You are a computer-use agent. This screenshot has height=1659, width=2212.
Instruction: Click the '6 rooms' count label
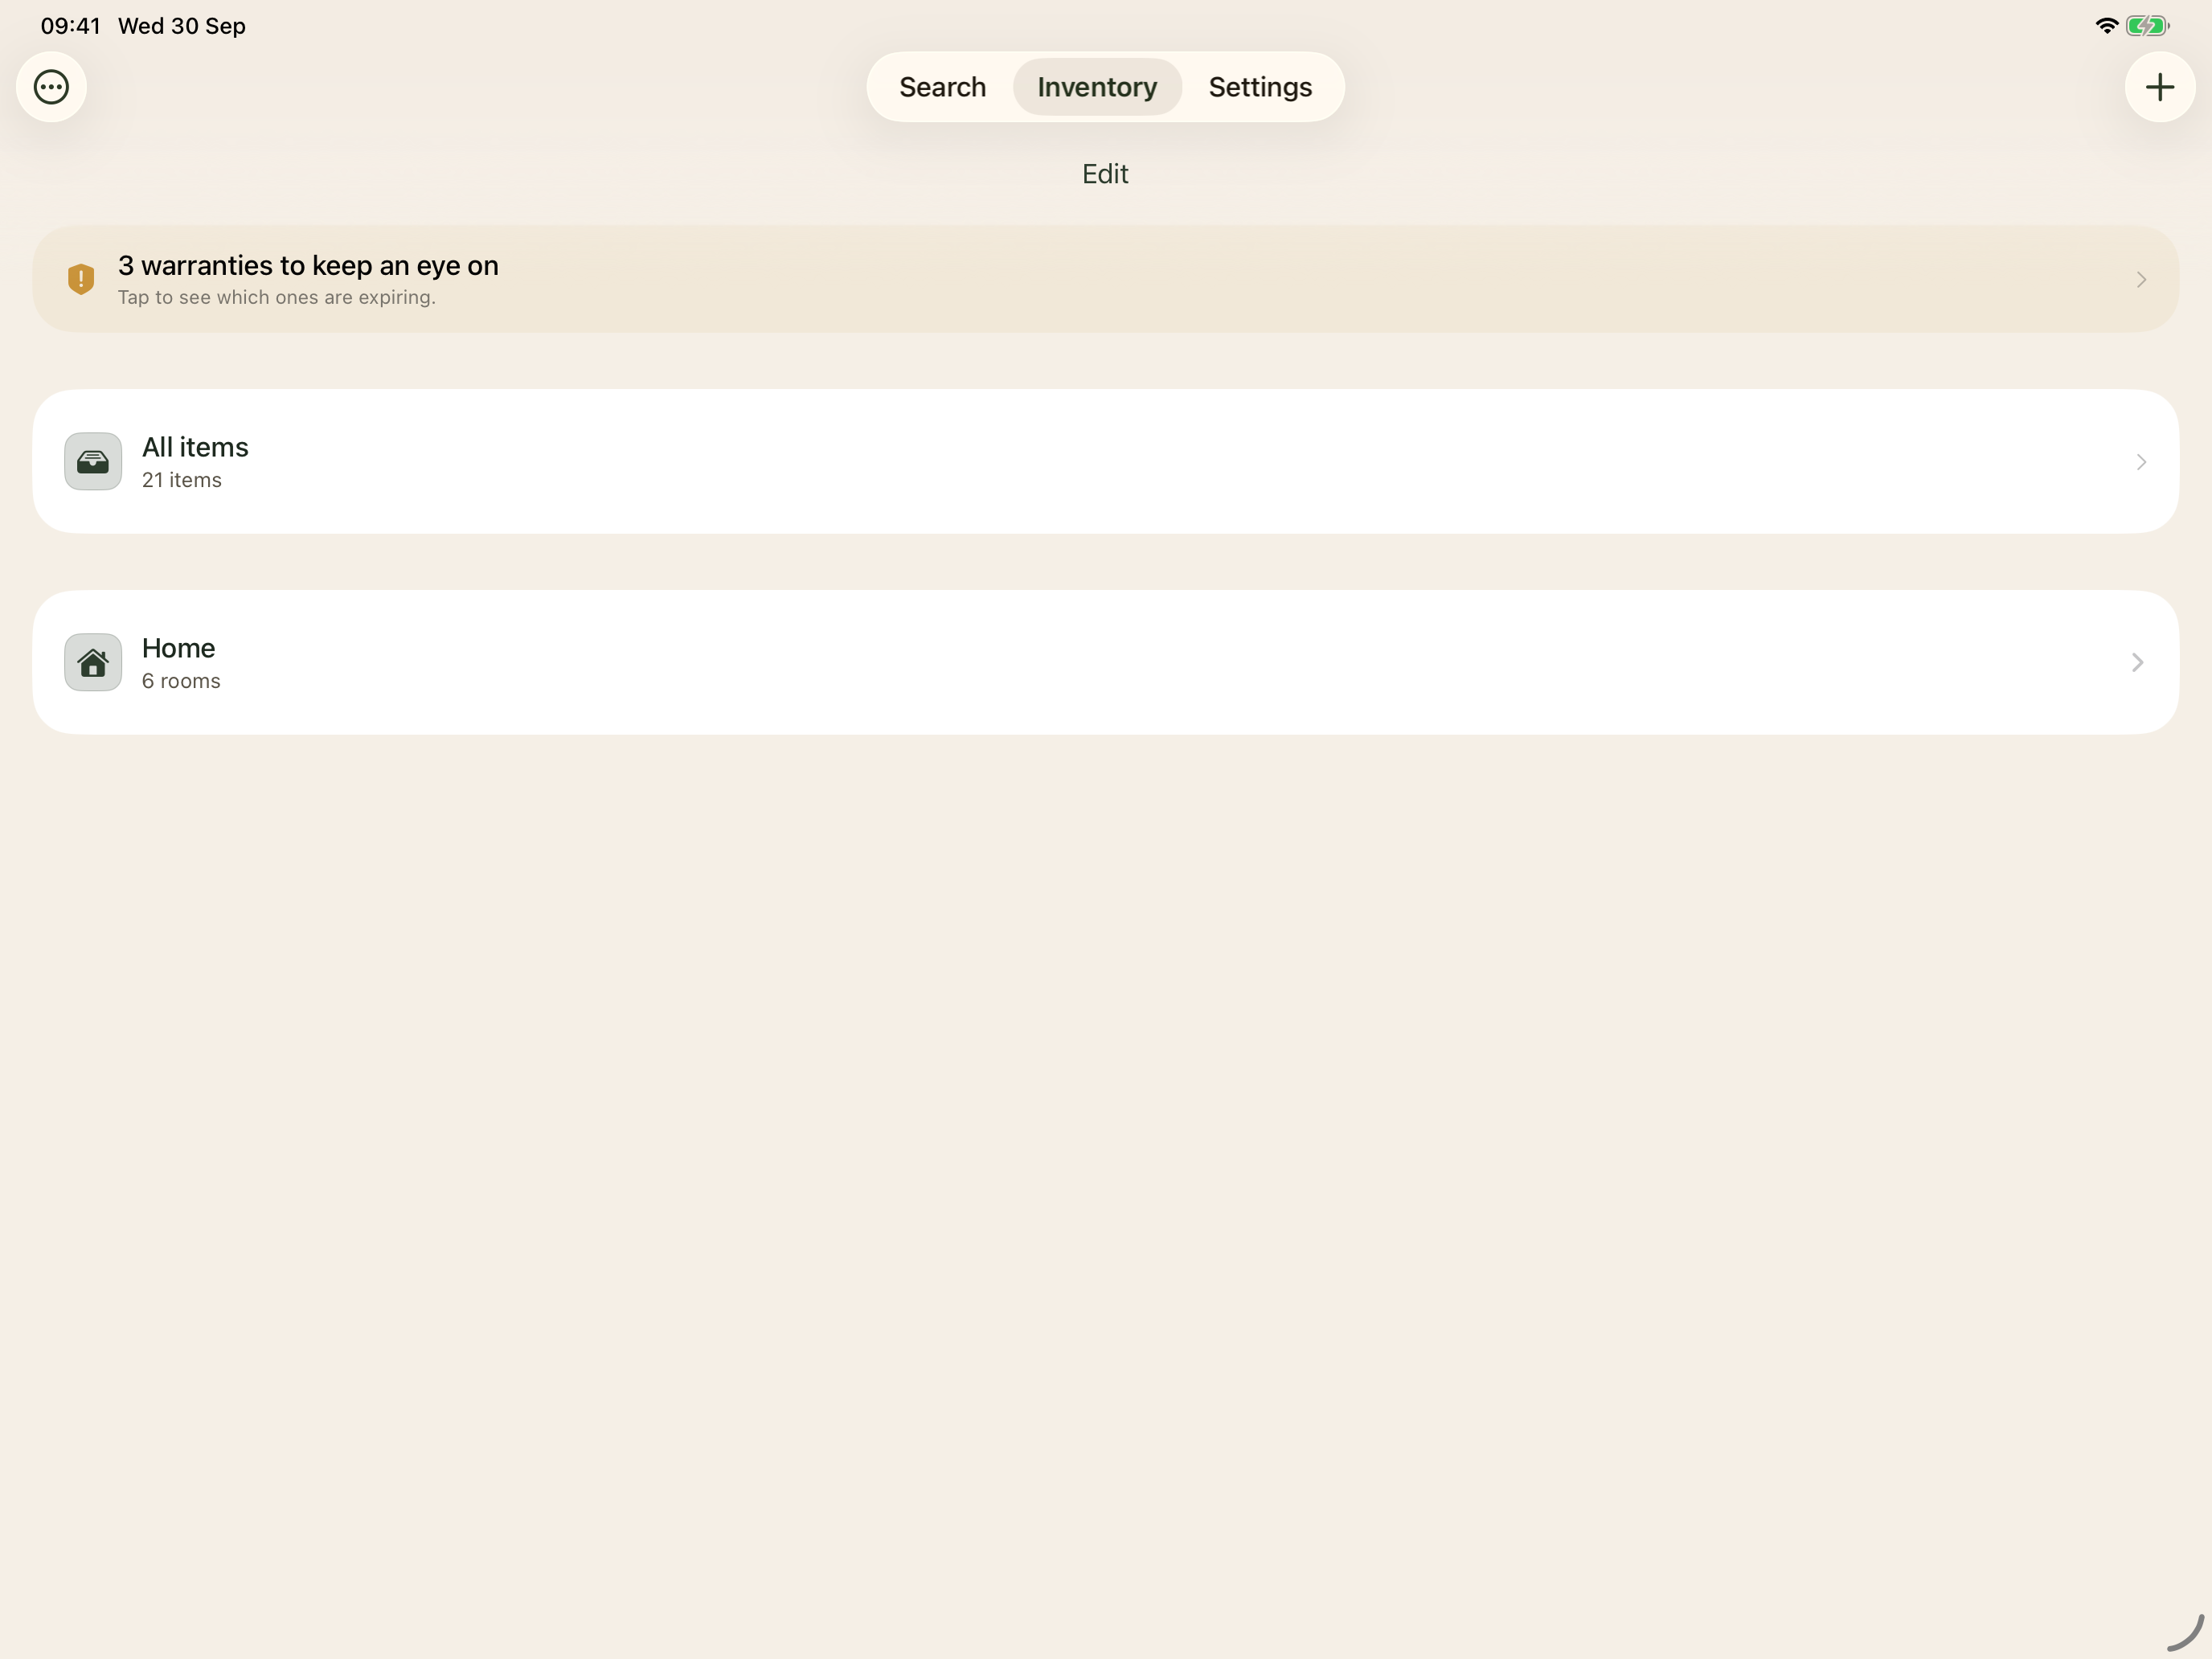tap(181, 681)
